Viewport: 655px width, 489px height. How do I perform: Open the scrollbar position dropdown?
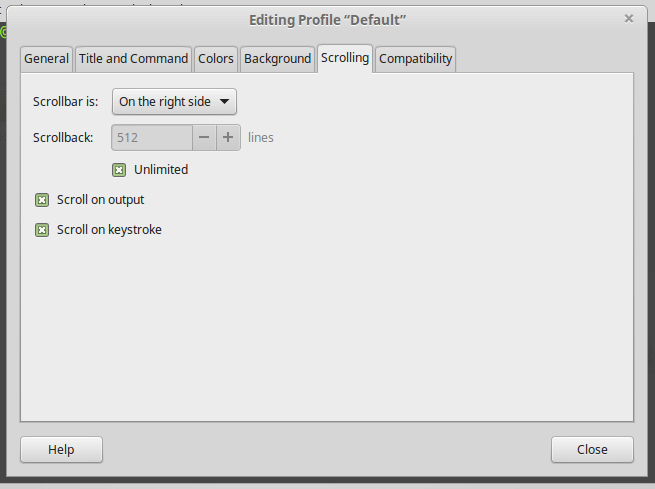tap(174, 102)
